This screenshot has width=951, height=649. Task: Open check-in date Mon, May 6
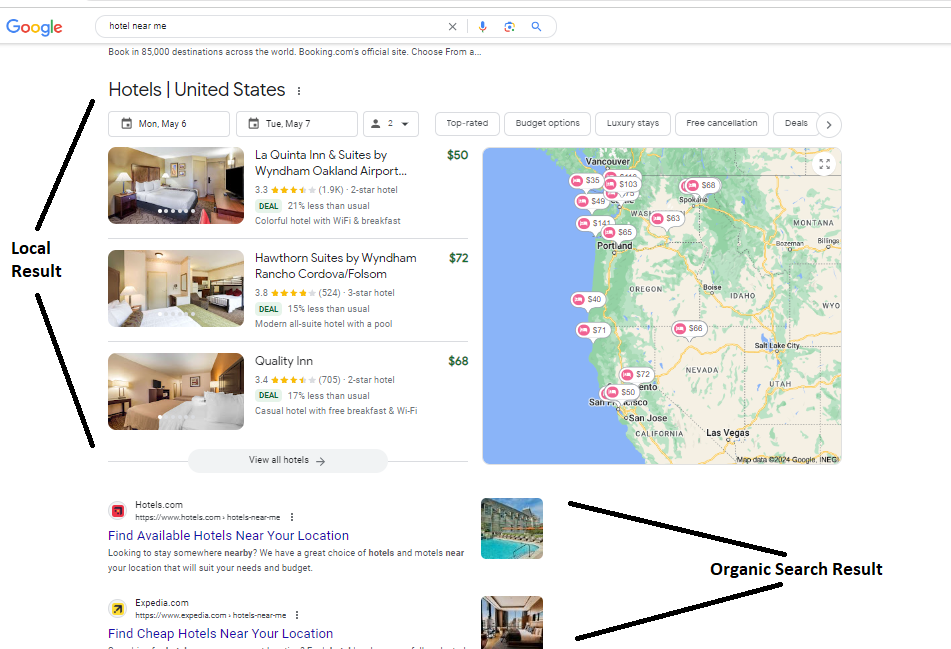pos(169,124)
